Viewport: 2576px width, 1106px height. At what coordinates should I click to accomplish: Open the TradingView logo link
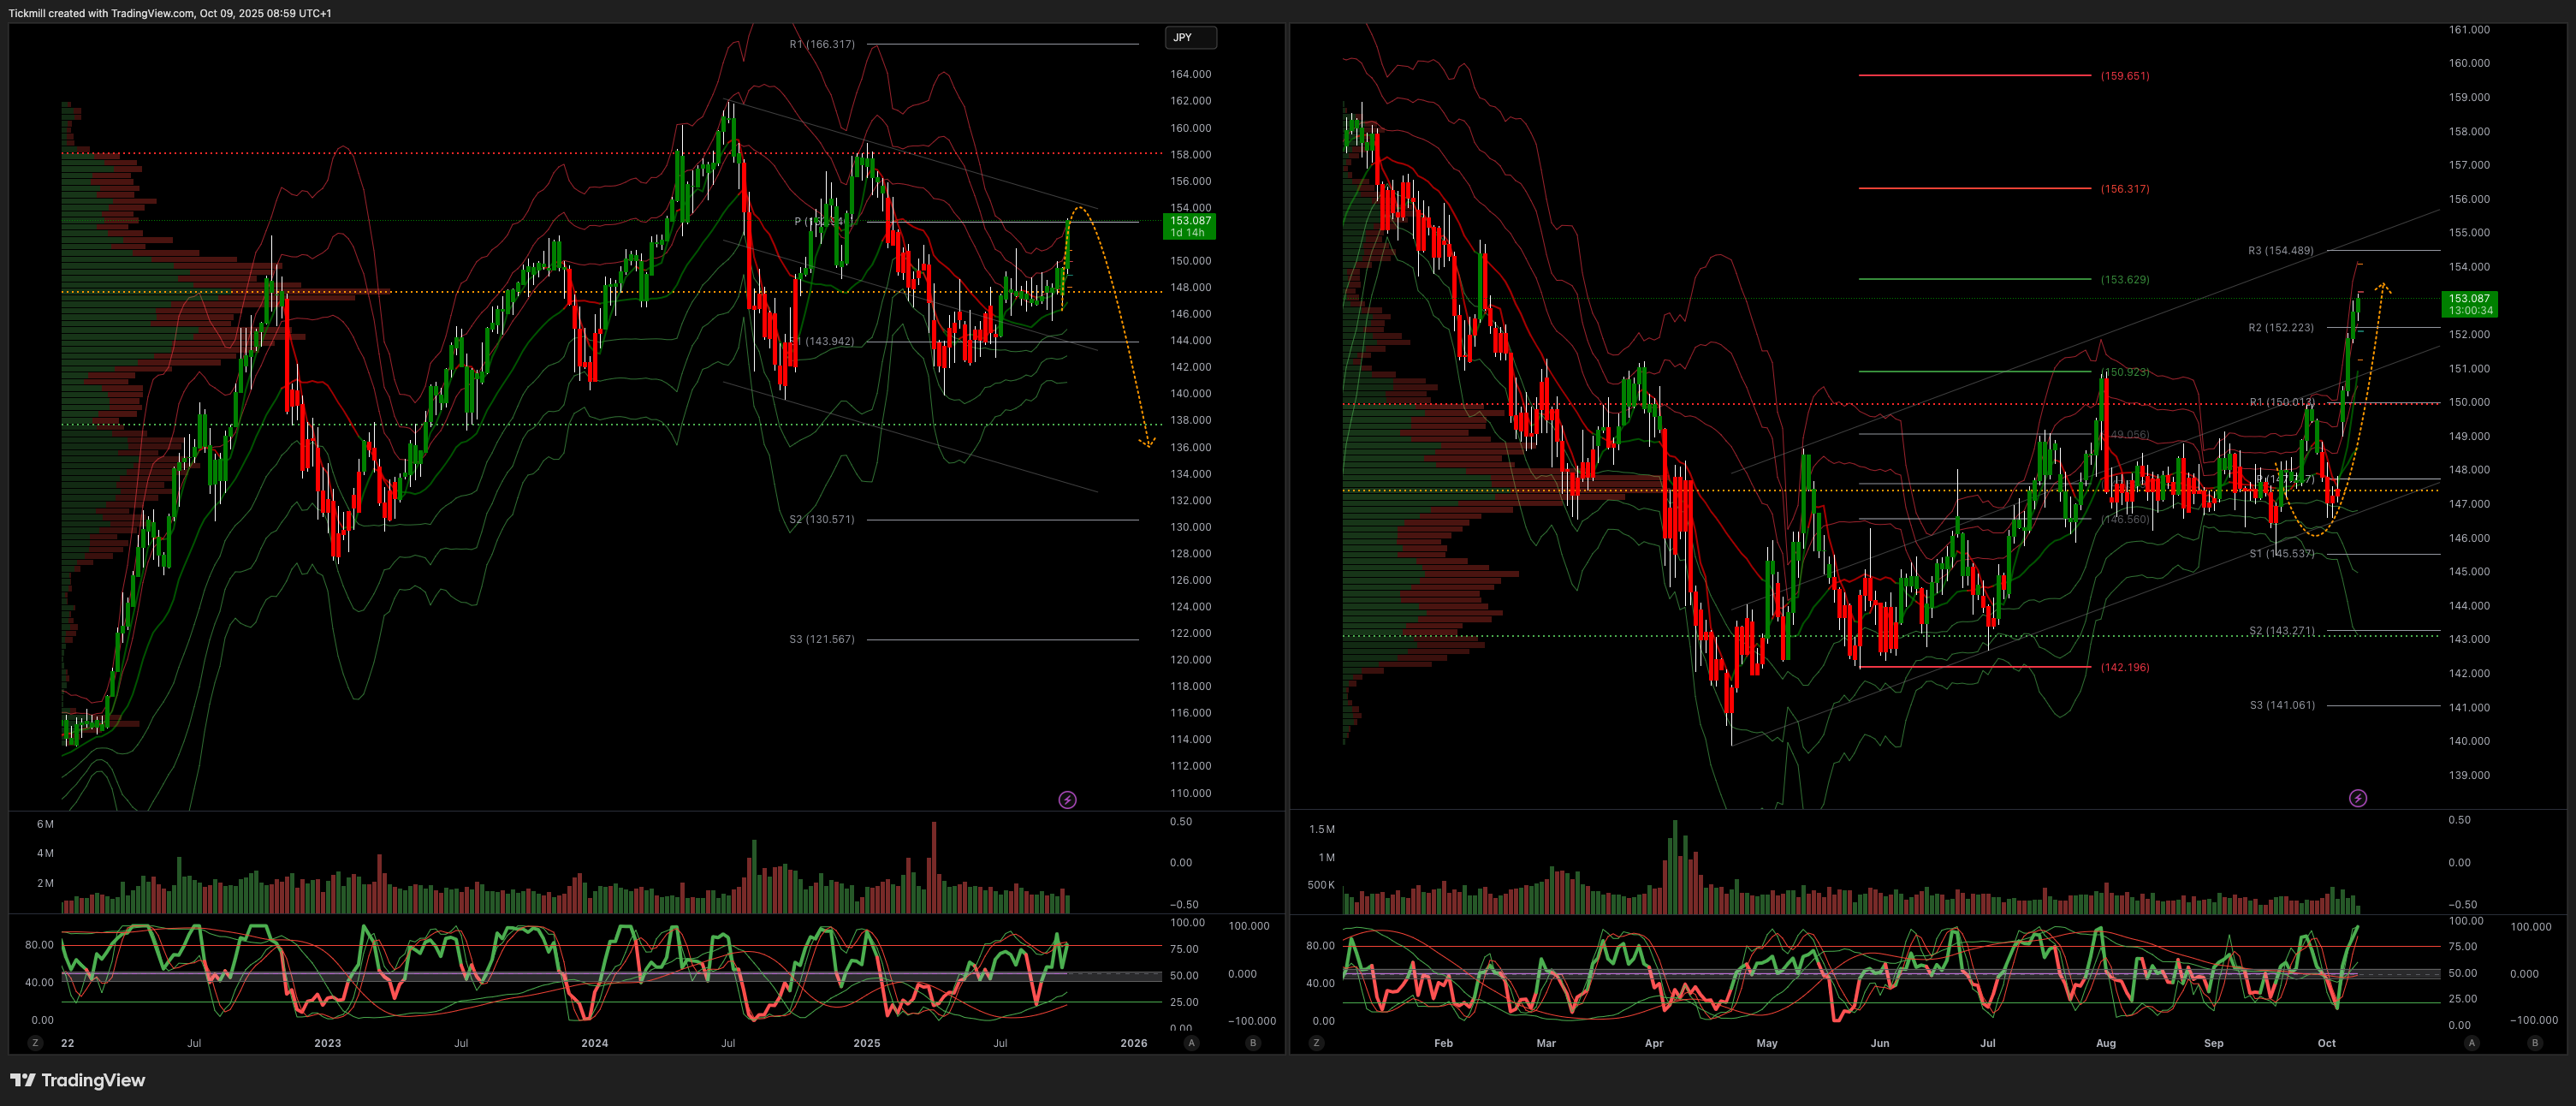78,1080
